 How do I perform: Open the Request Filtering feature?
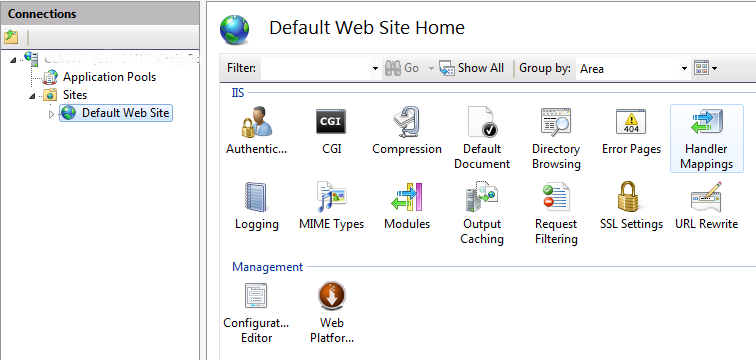(x=556, y=213)
